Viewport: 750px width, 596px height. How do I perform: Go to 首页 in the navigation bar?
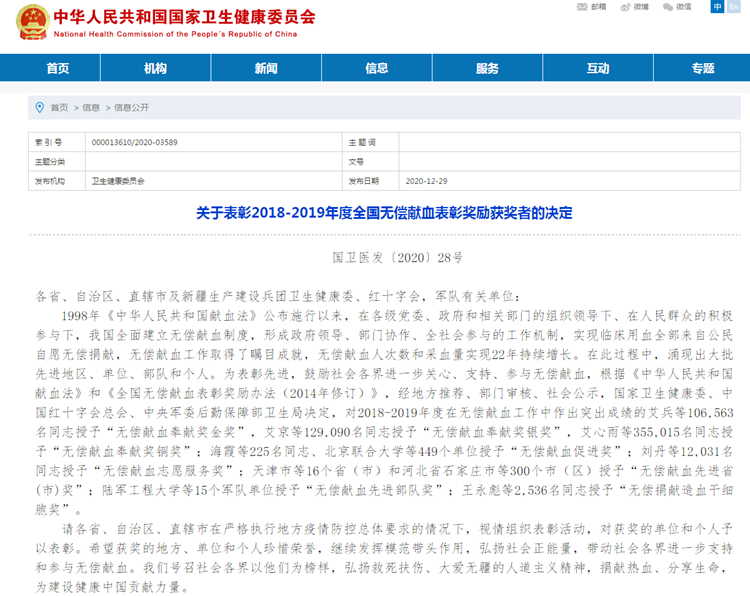[58, 68]
